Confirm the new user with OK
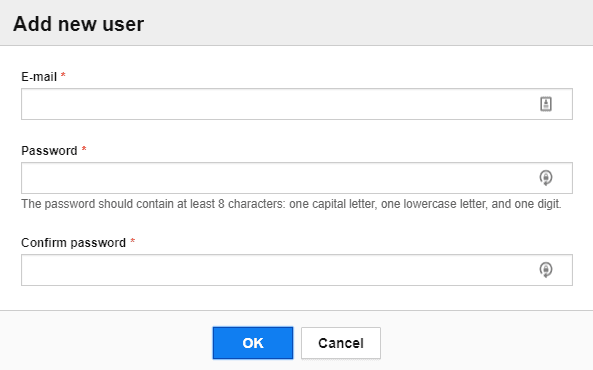This screenshot has height=370, width=593. click(x=253, y=343)
